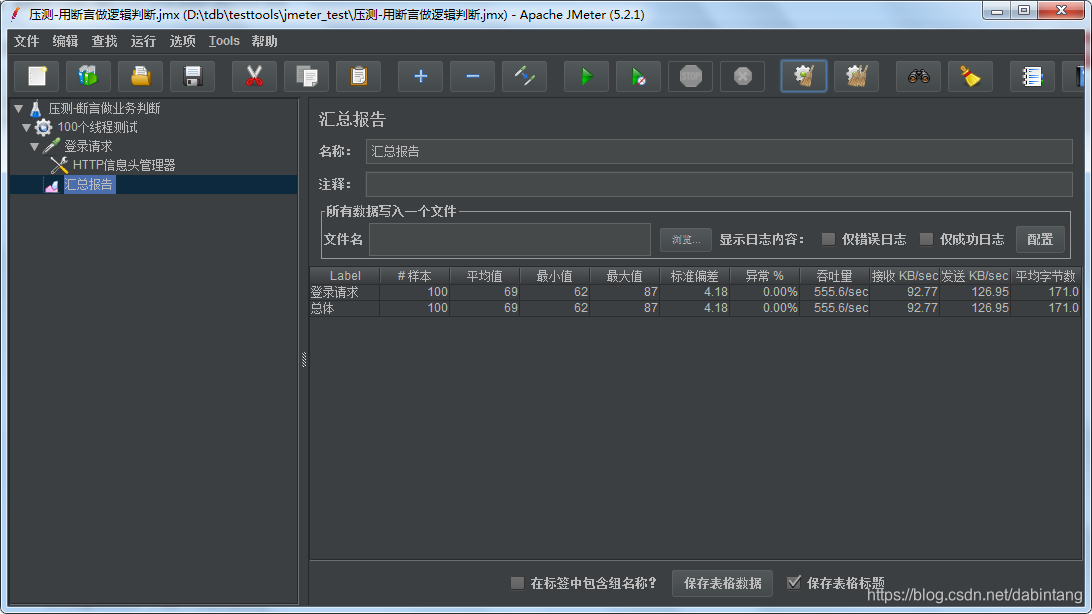This screenshot has width=1092, height=614.
Task: Open the 文件 menu
Action: (x=26, y=41)
